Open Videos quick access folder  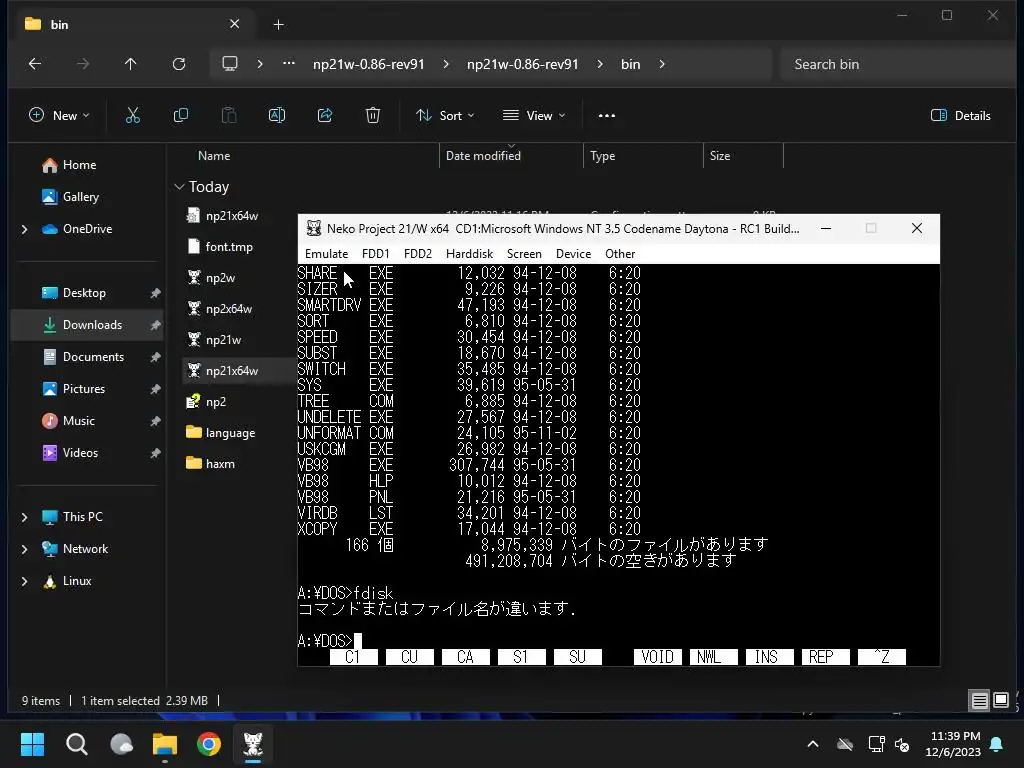point(80,453)
